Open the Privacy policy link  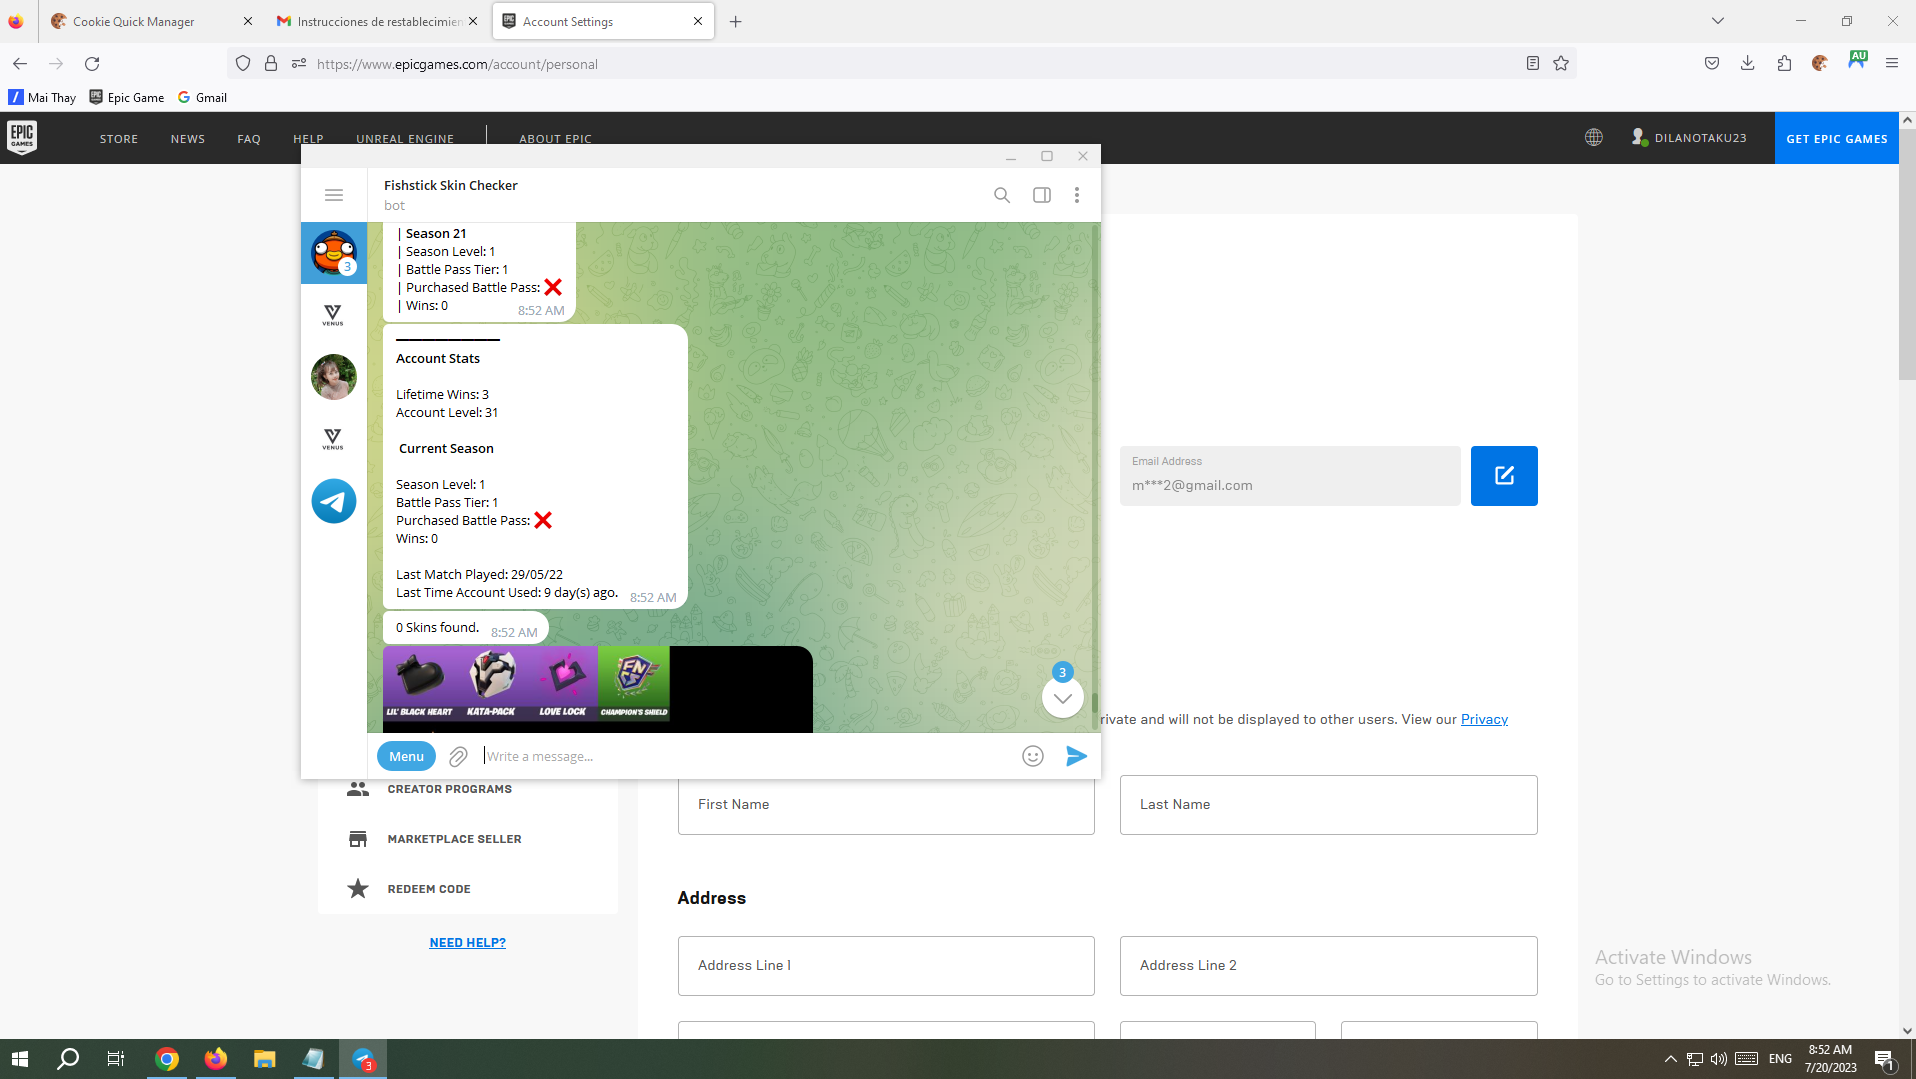(1484, 719)
